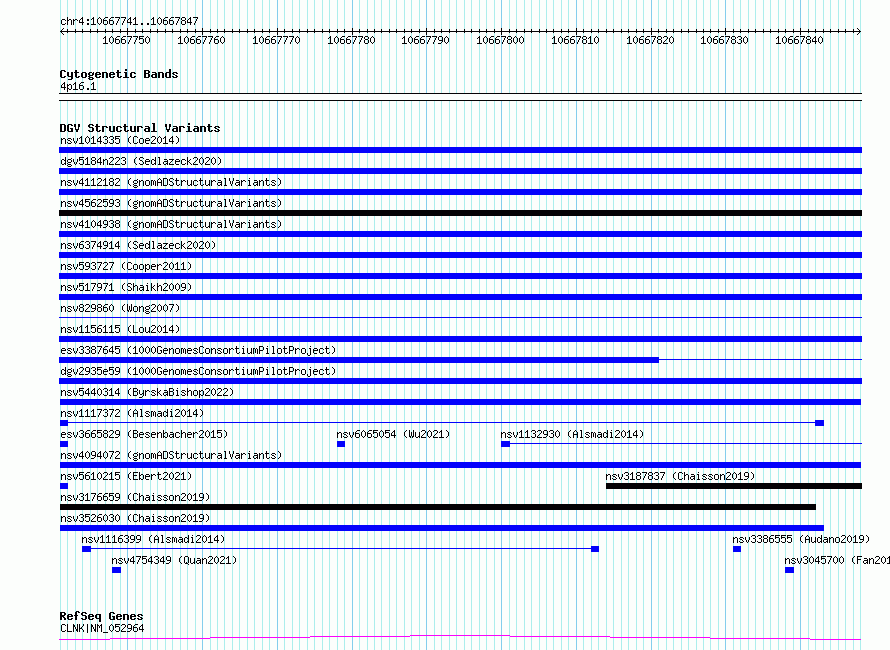
Task: Select variant nsv517971 (Shaikh2009)
Action: [126, 287]
